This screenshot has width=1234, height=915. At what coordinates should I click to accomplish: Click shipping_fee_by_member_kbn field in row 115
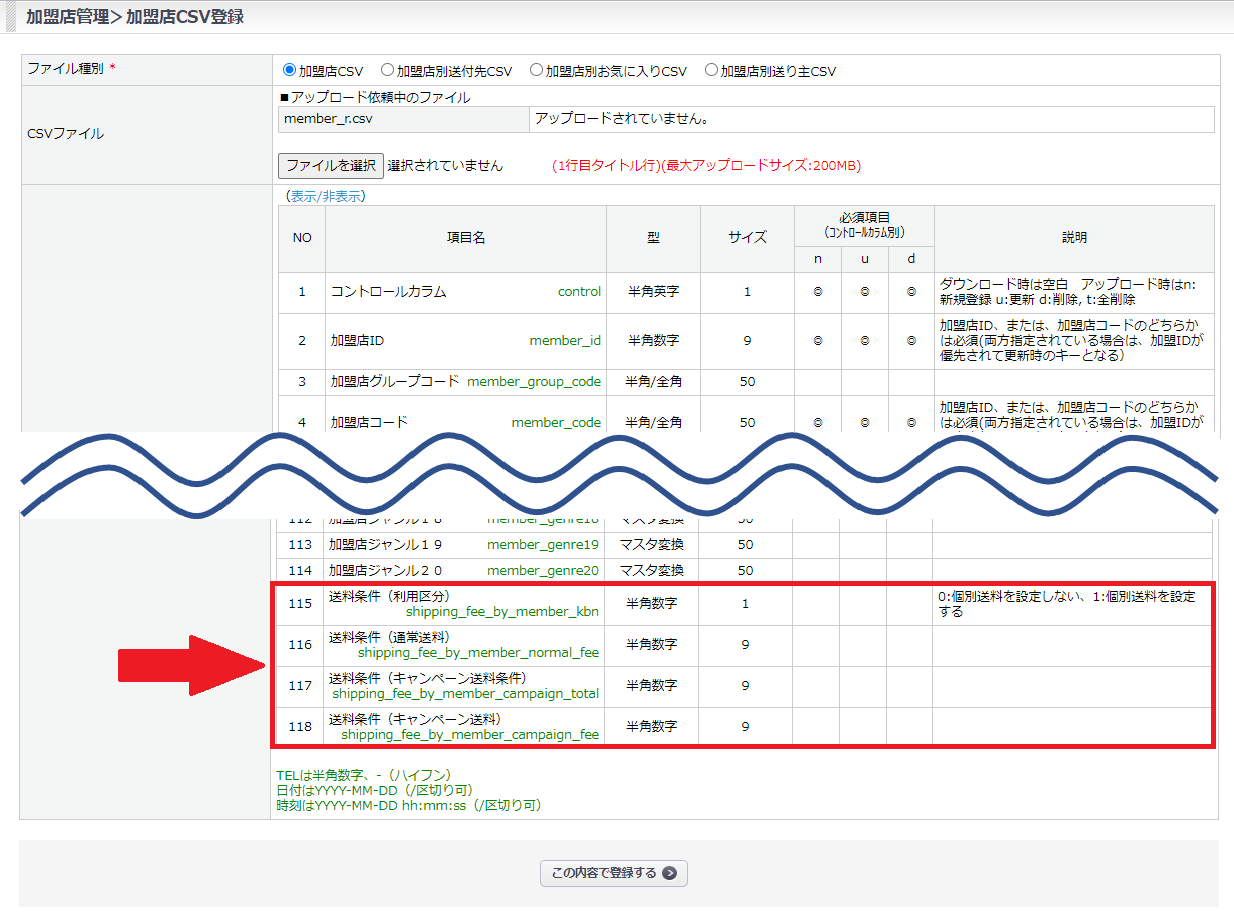(x=502, y=612)
